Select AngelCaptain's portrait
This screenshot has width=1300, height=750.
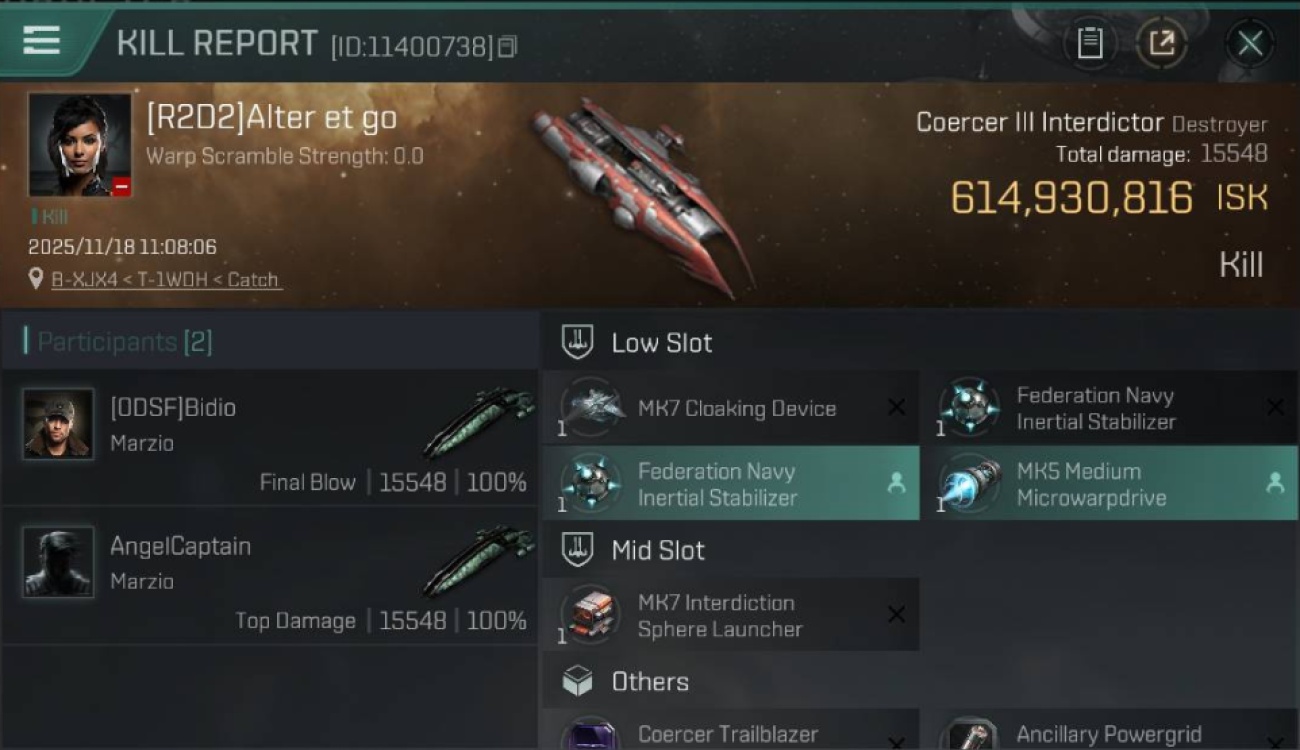click(58, 562)
